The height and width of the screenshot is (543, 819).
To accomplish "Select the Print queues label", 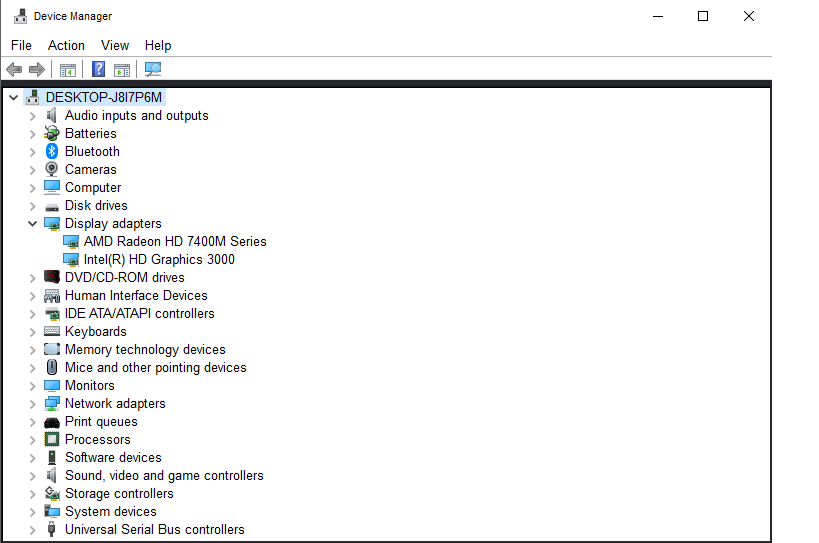I will tap(101, 421).
